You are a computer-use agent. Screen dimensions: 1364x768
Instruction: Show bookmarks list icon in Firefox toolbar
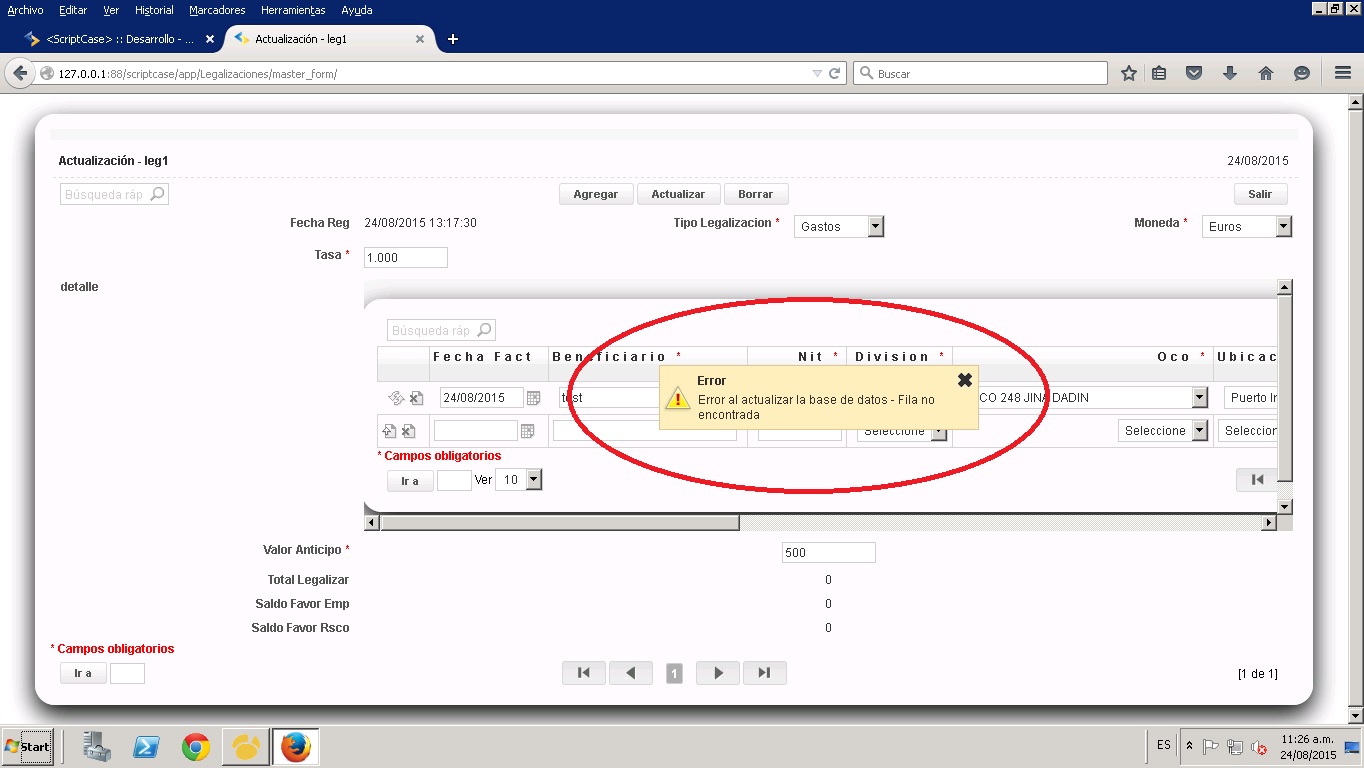(x=1159, y=73)
